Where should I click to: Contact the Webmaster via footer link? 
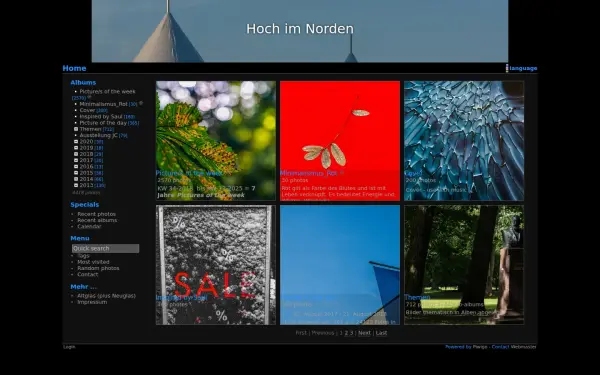tap(523, 347)
